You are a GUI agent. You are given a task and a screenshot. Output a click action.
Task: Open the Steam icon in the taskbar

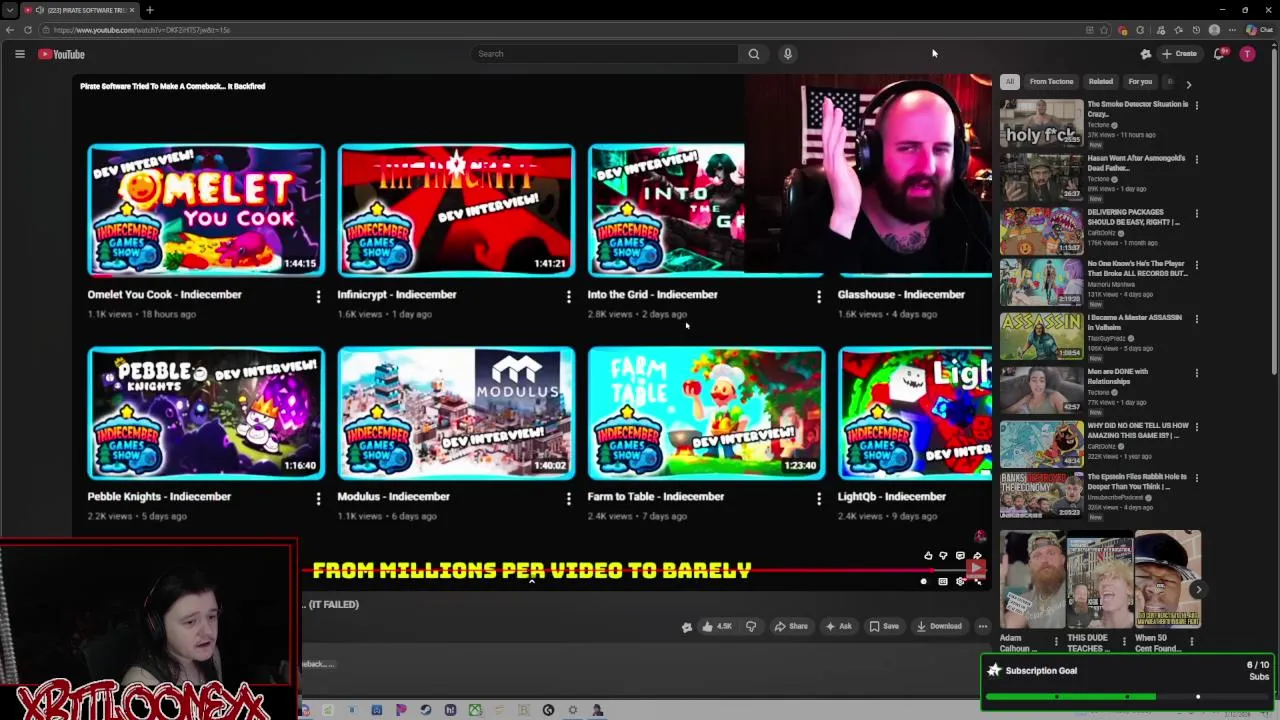(x=425, y=710)
